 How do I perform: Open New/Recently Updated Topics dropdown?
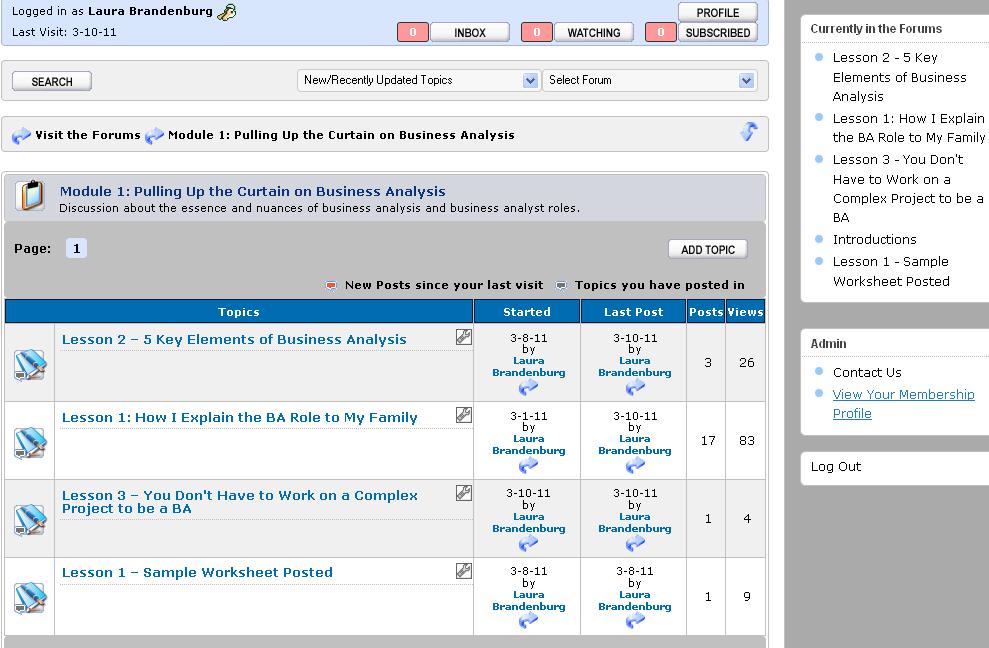[418, 80]
